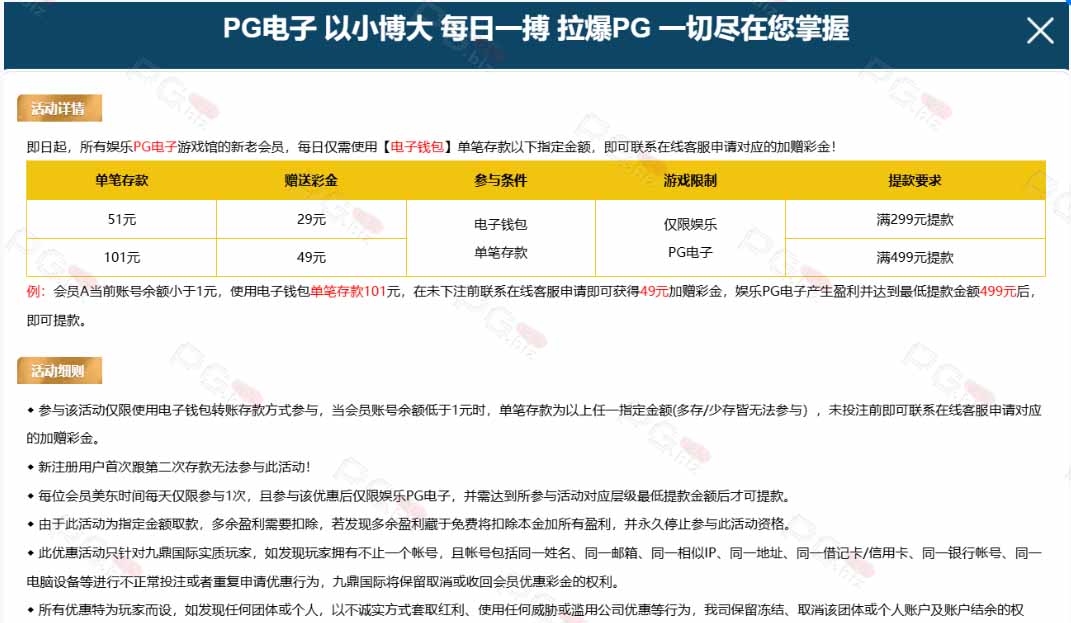
Task: Click the rule starting 每位会员美东时间
Action: 408,495
